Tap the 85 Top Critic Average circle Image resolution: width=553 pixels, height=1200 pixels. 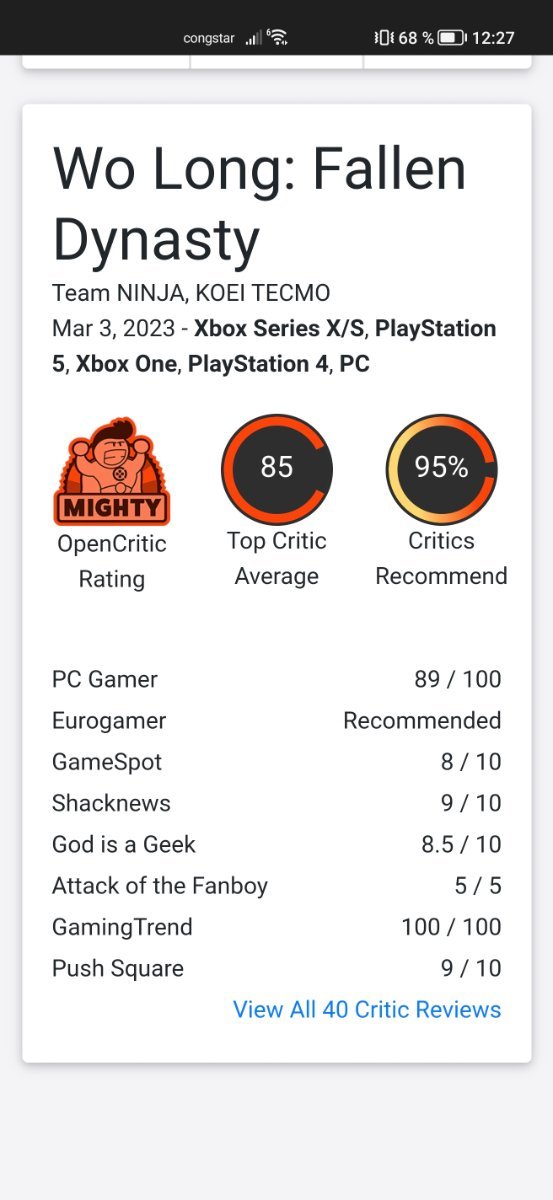coord(277,469)
